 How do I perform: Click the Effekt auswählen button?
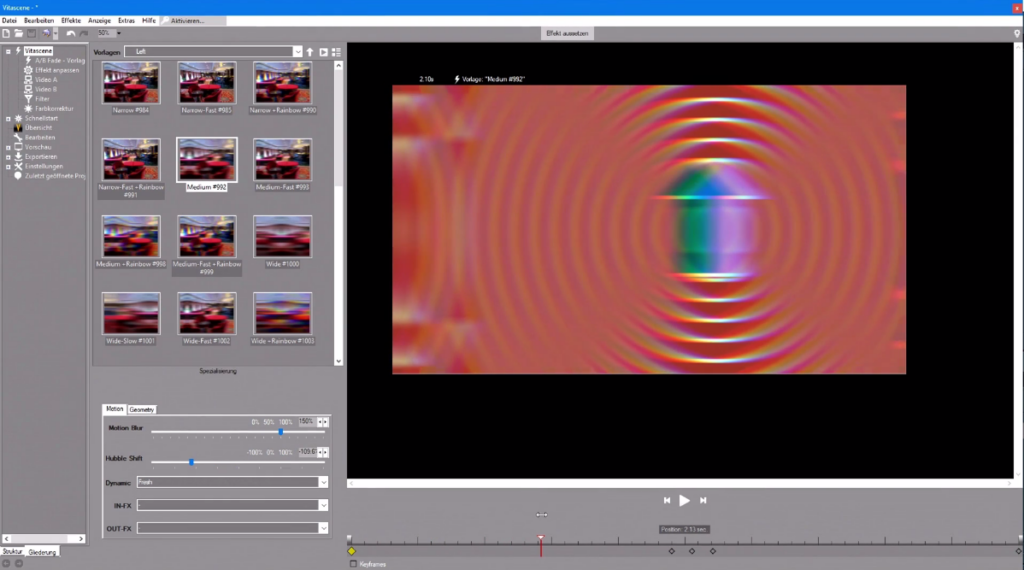click(x=567, y=33)
